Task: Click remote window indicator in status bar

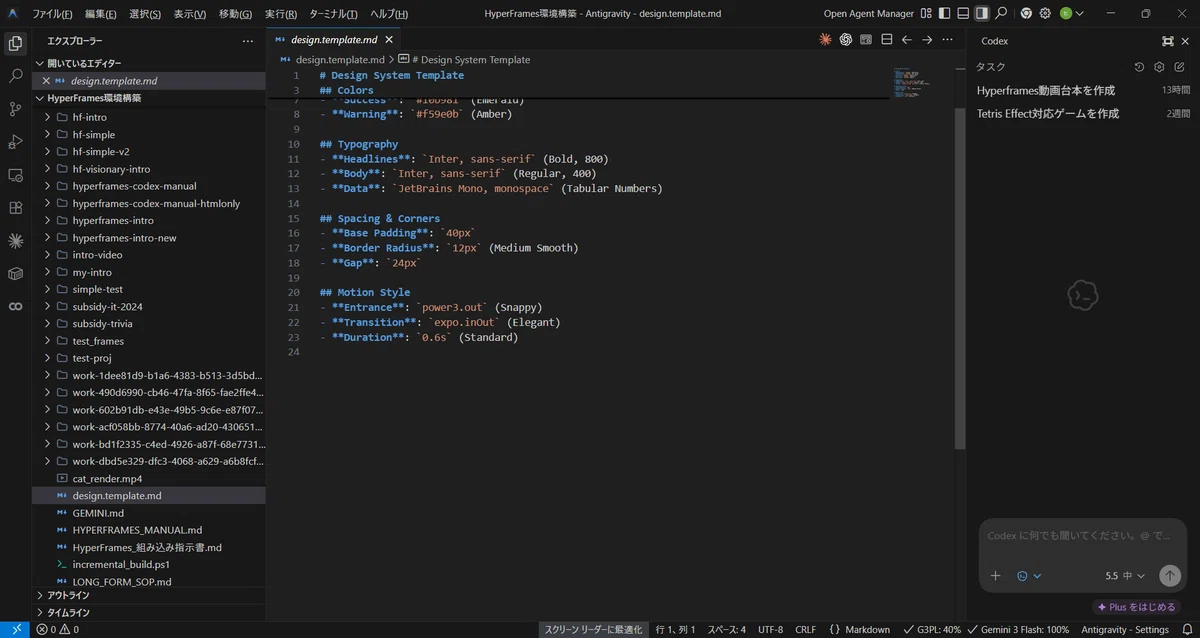Action: pyautogui.click(x=15, y=630)
